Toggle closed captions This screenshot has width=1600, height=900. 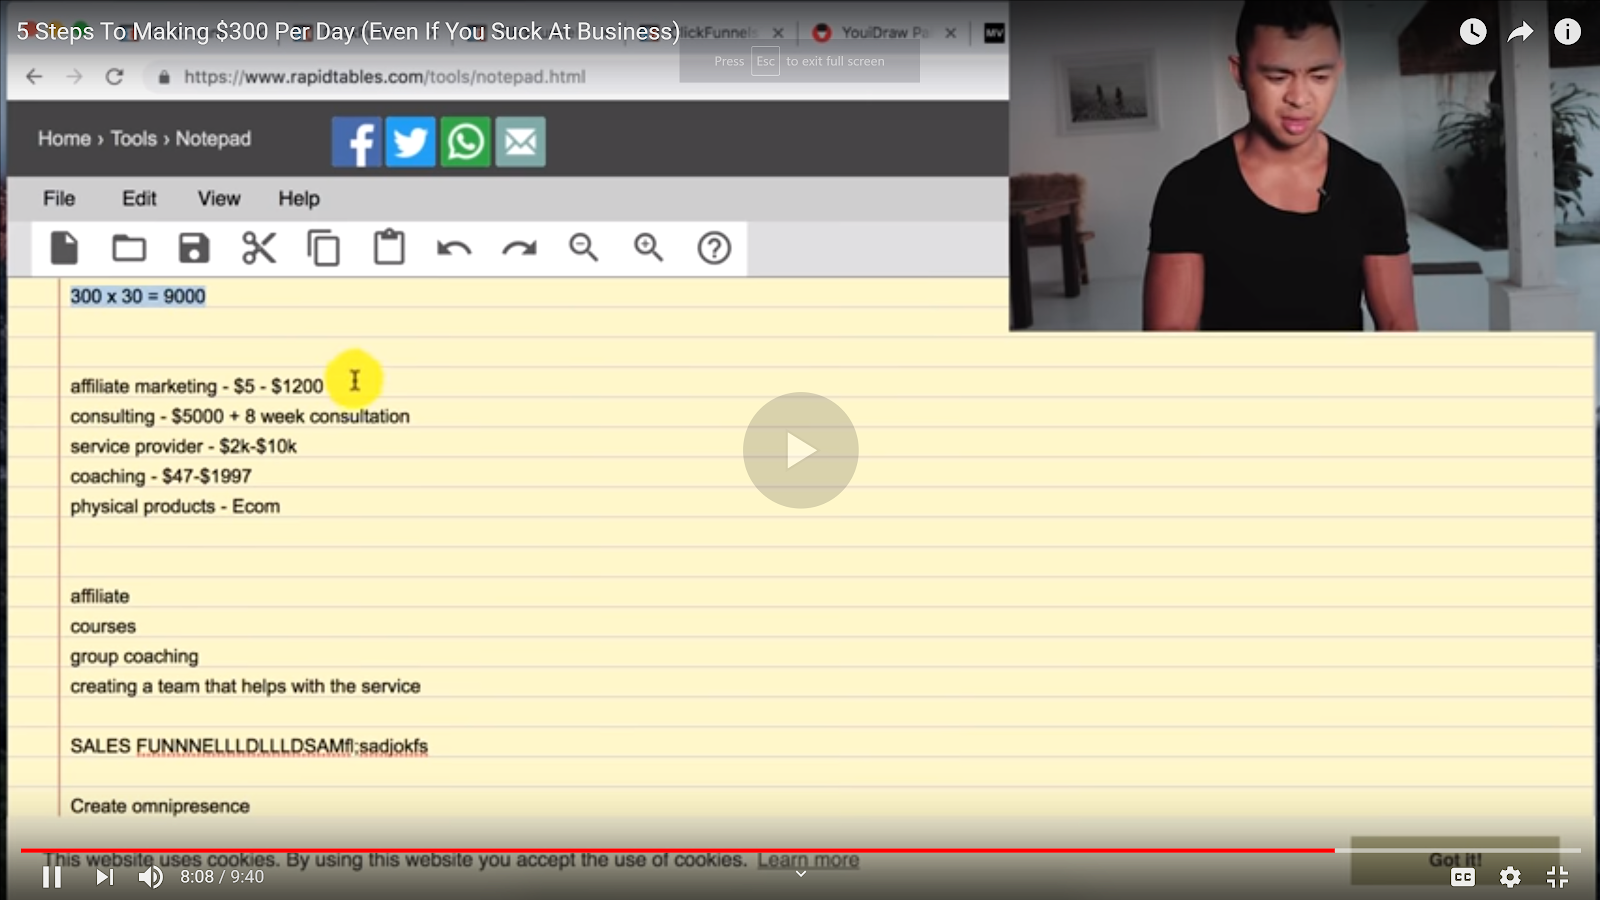pos(1463,877)
